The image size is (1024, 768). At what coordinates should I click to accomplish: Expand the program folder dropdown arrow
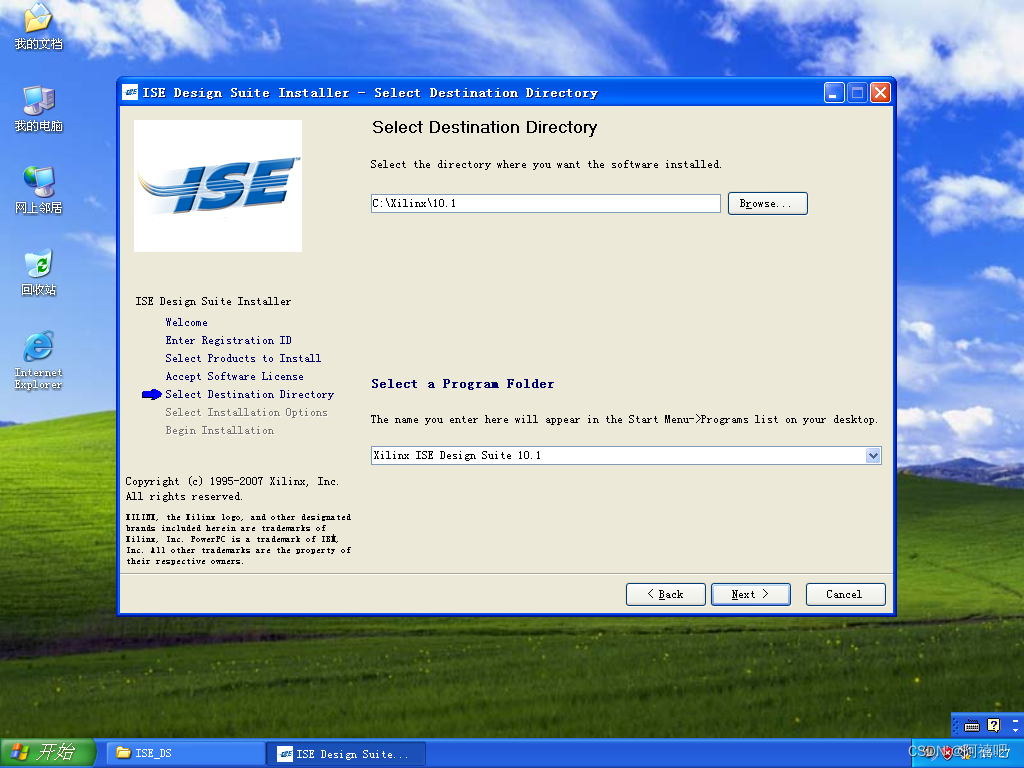[872, 455]
